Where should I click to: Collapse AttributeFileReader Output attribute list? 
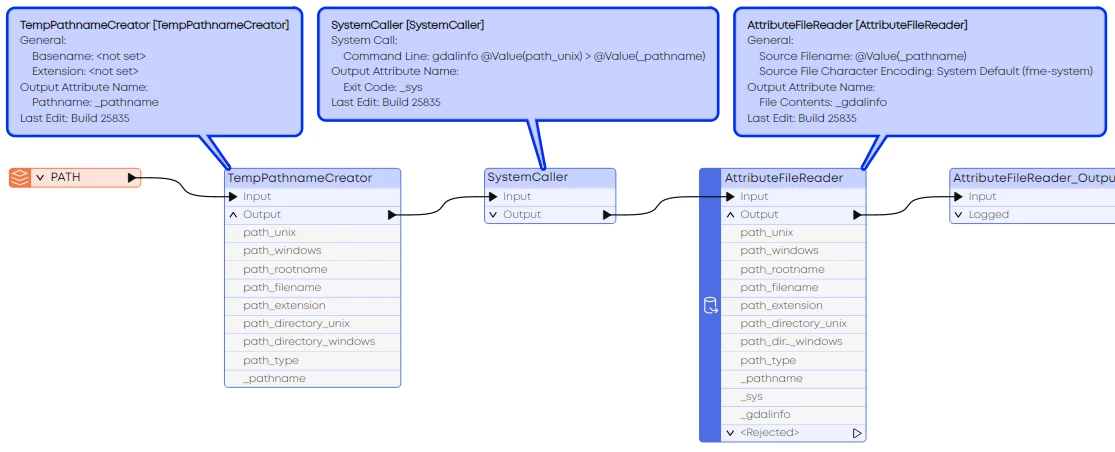(x=730, y=215)
